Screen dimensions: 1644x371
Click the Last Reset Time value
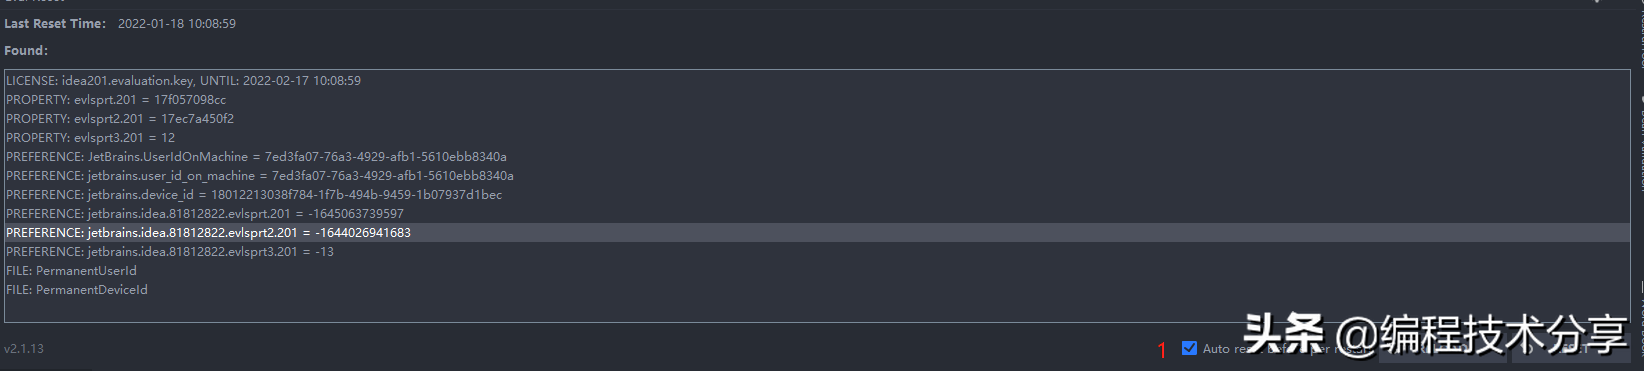click(x=177, y=23)
